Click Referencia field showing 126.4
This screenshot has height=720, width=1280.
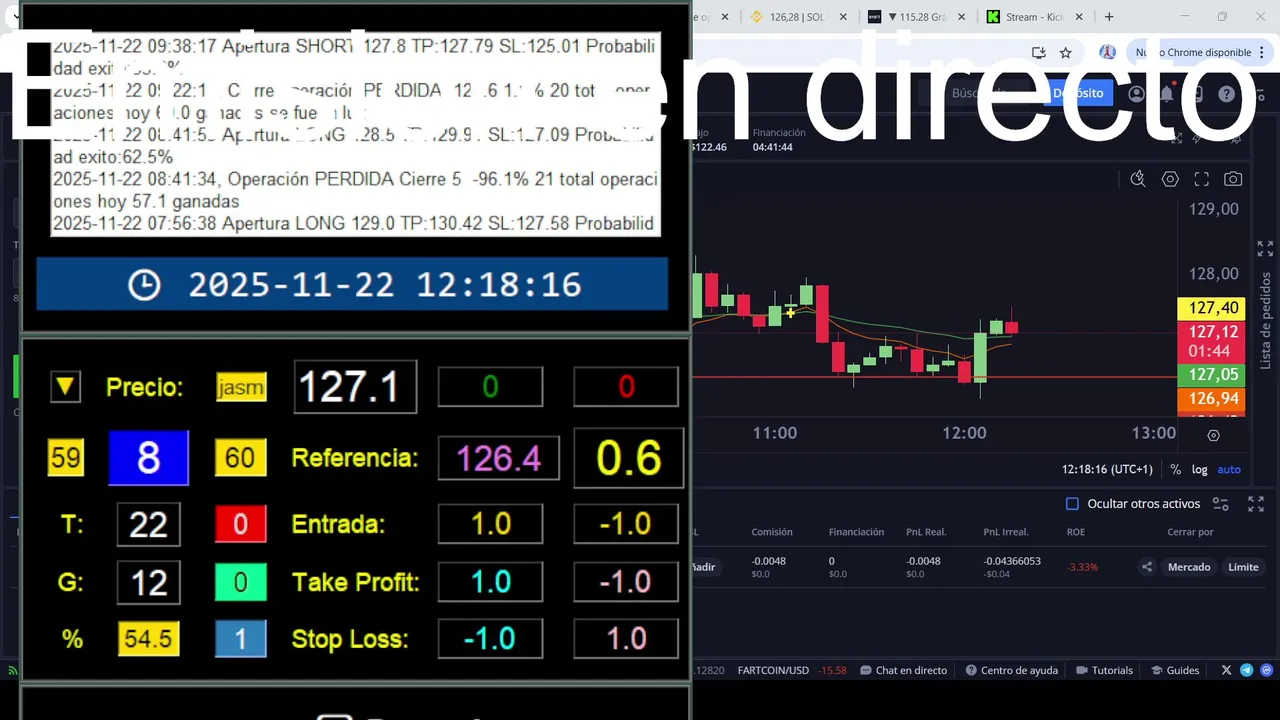498,458
